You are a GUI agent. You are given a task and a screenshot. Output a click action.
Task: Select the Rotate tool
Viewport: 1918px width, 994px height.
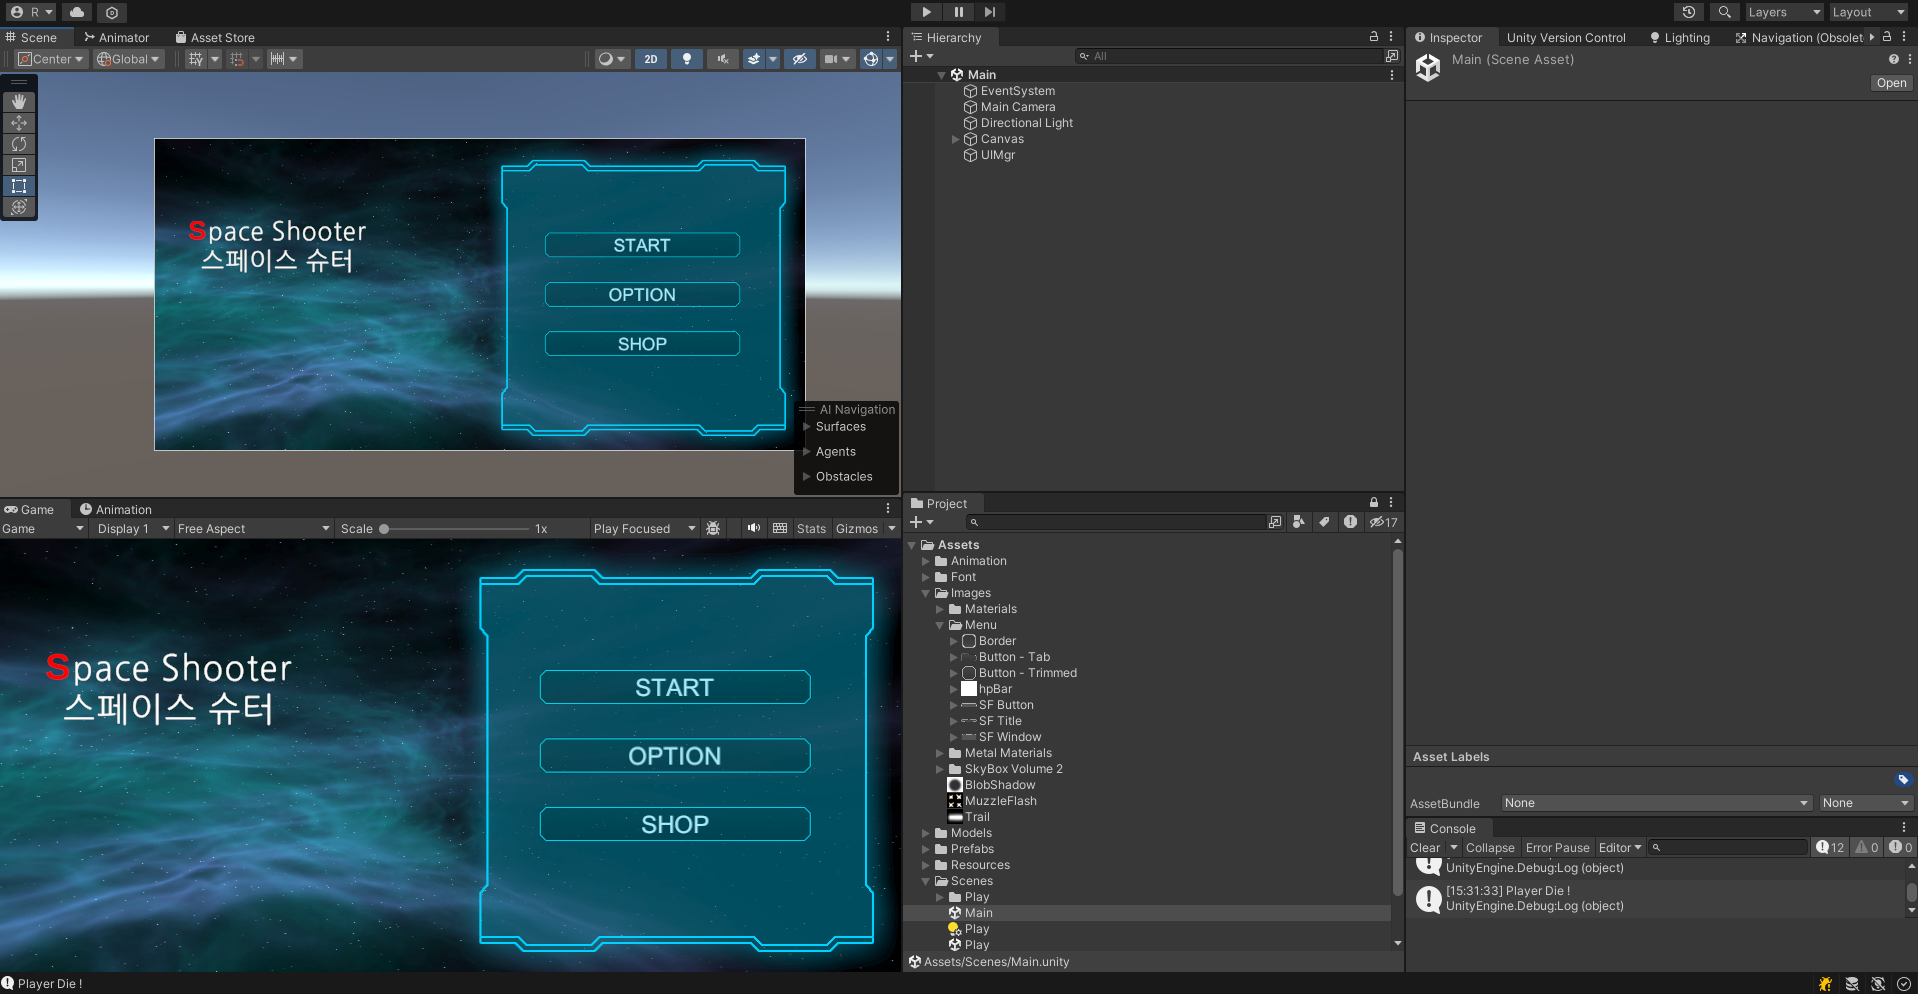[18, 144]
